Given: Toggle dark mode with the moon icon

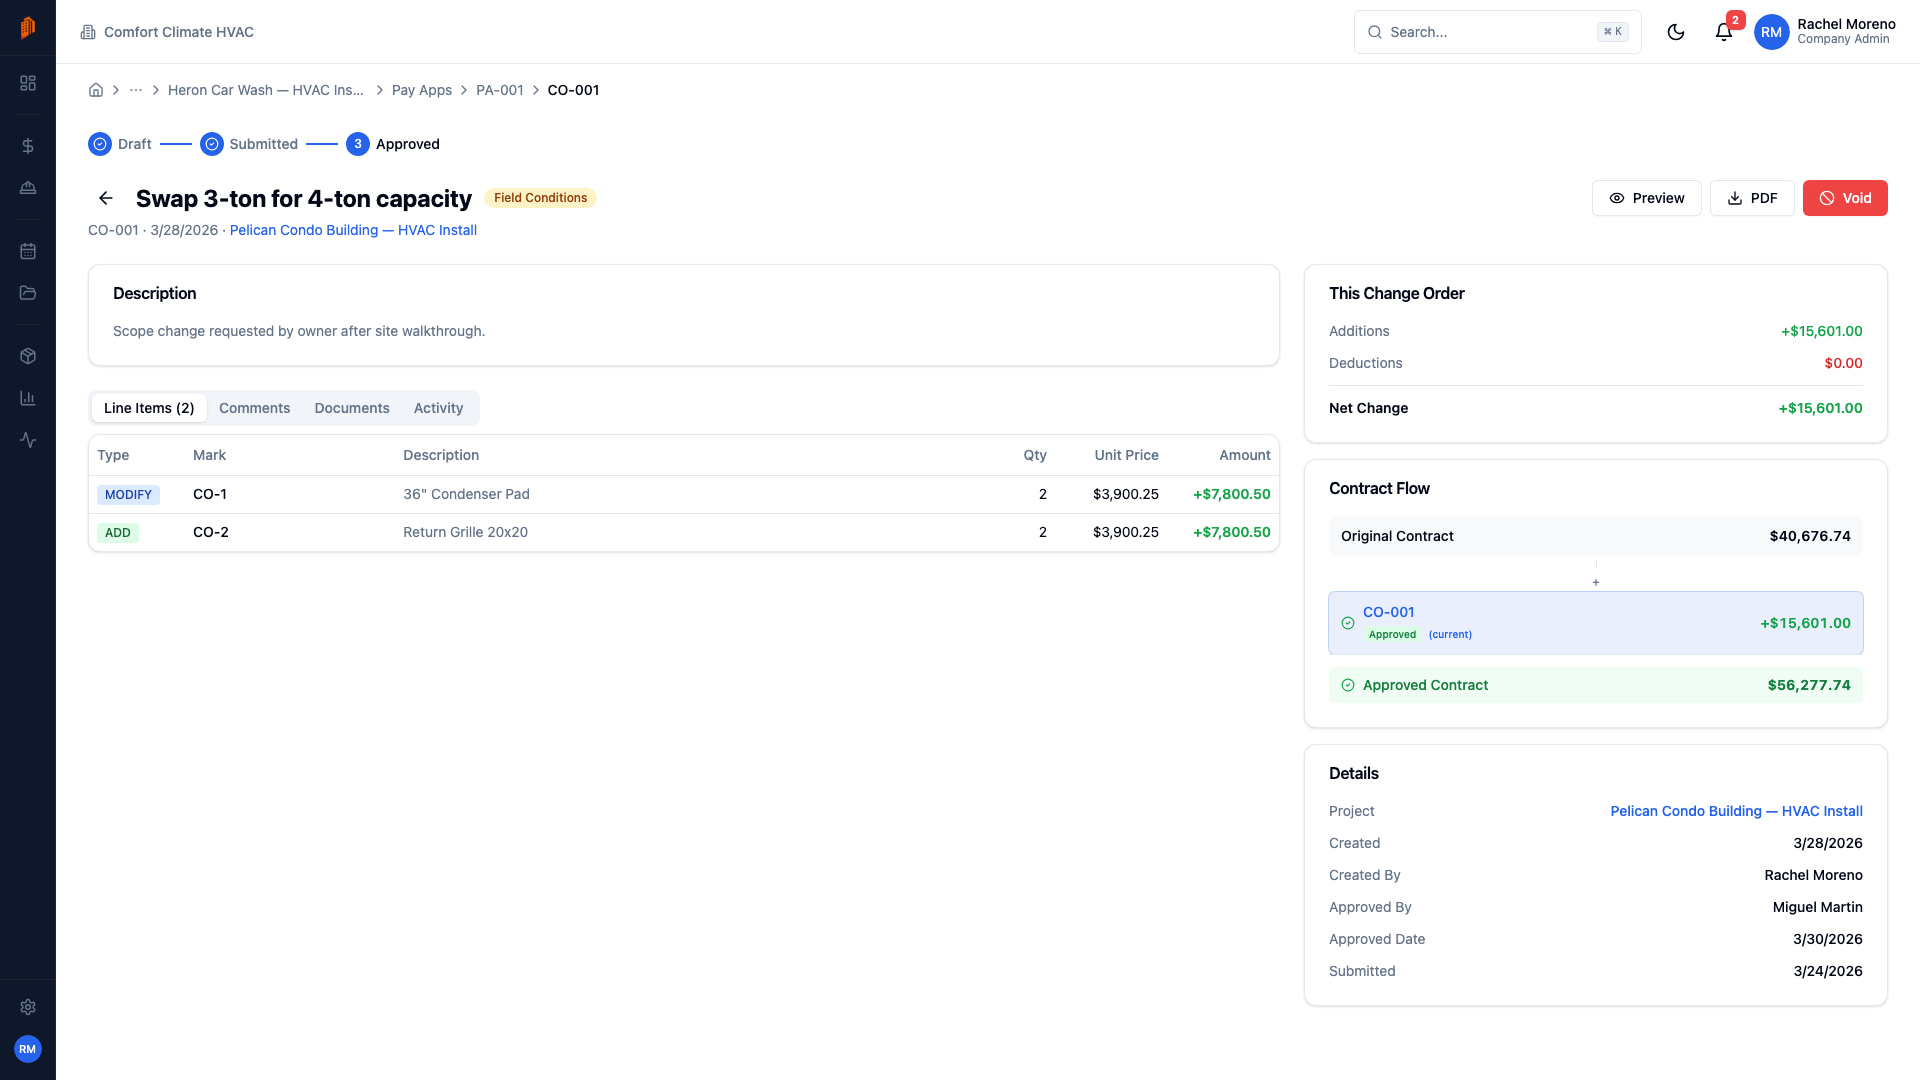Looking at the screenshot, I should (1676, 32).
